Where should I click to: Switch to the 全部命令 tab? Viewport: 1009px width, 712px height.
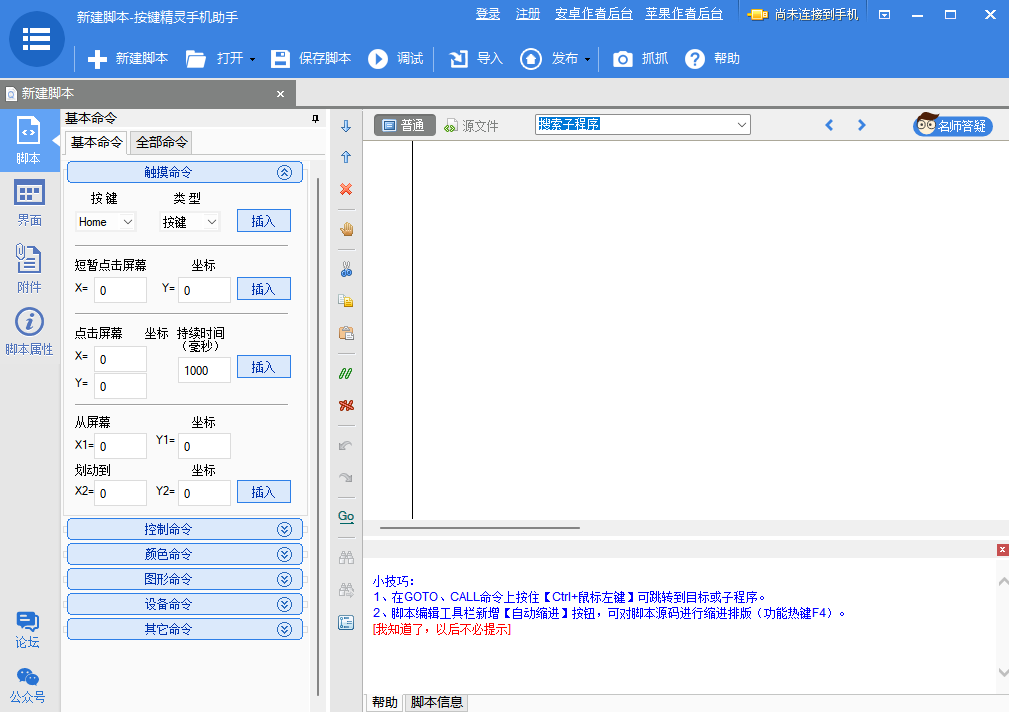tap(161, 143)
